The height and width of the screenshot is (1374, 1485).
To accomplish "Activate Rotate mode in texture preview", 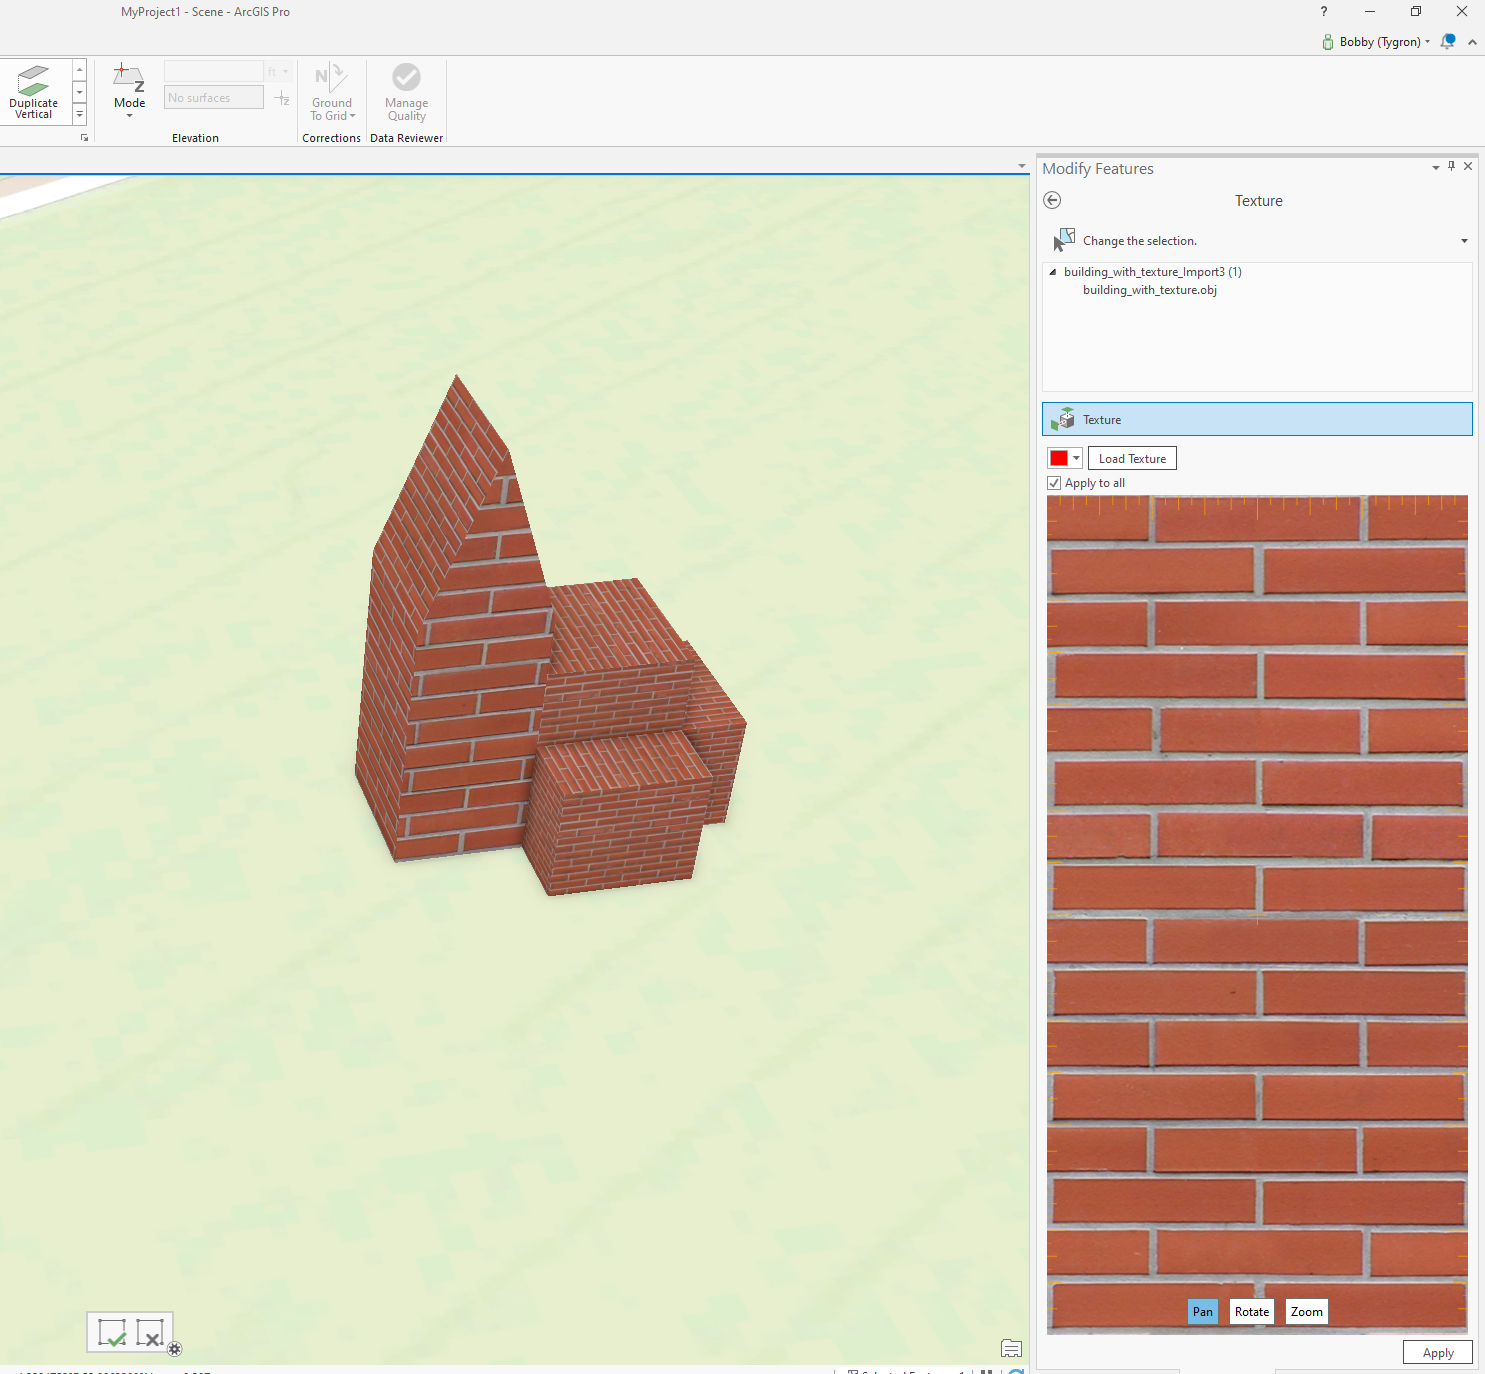I will [1251, 1312].
